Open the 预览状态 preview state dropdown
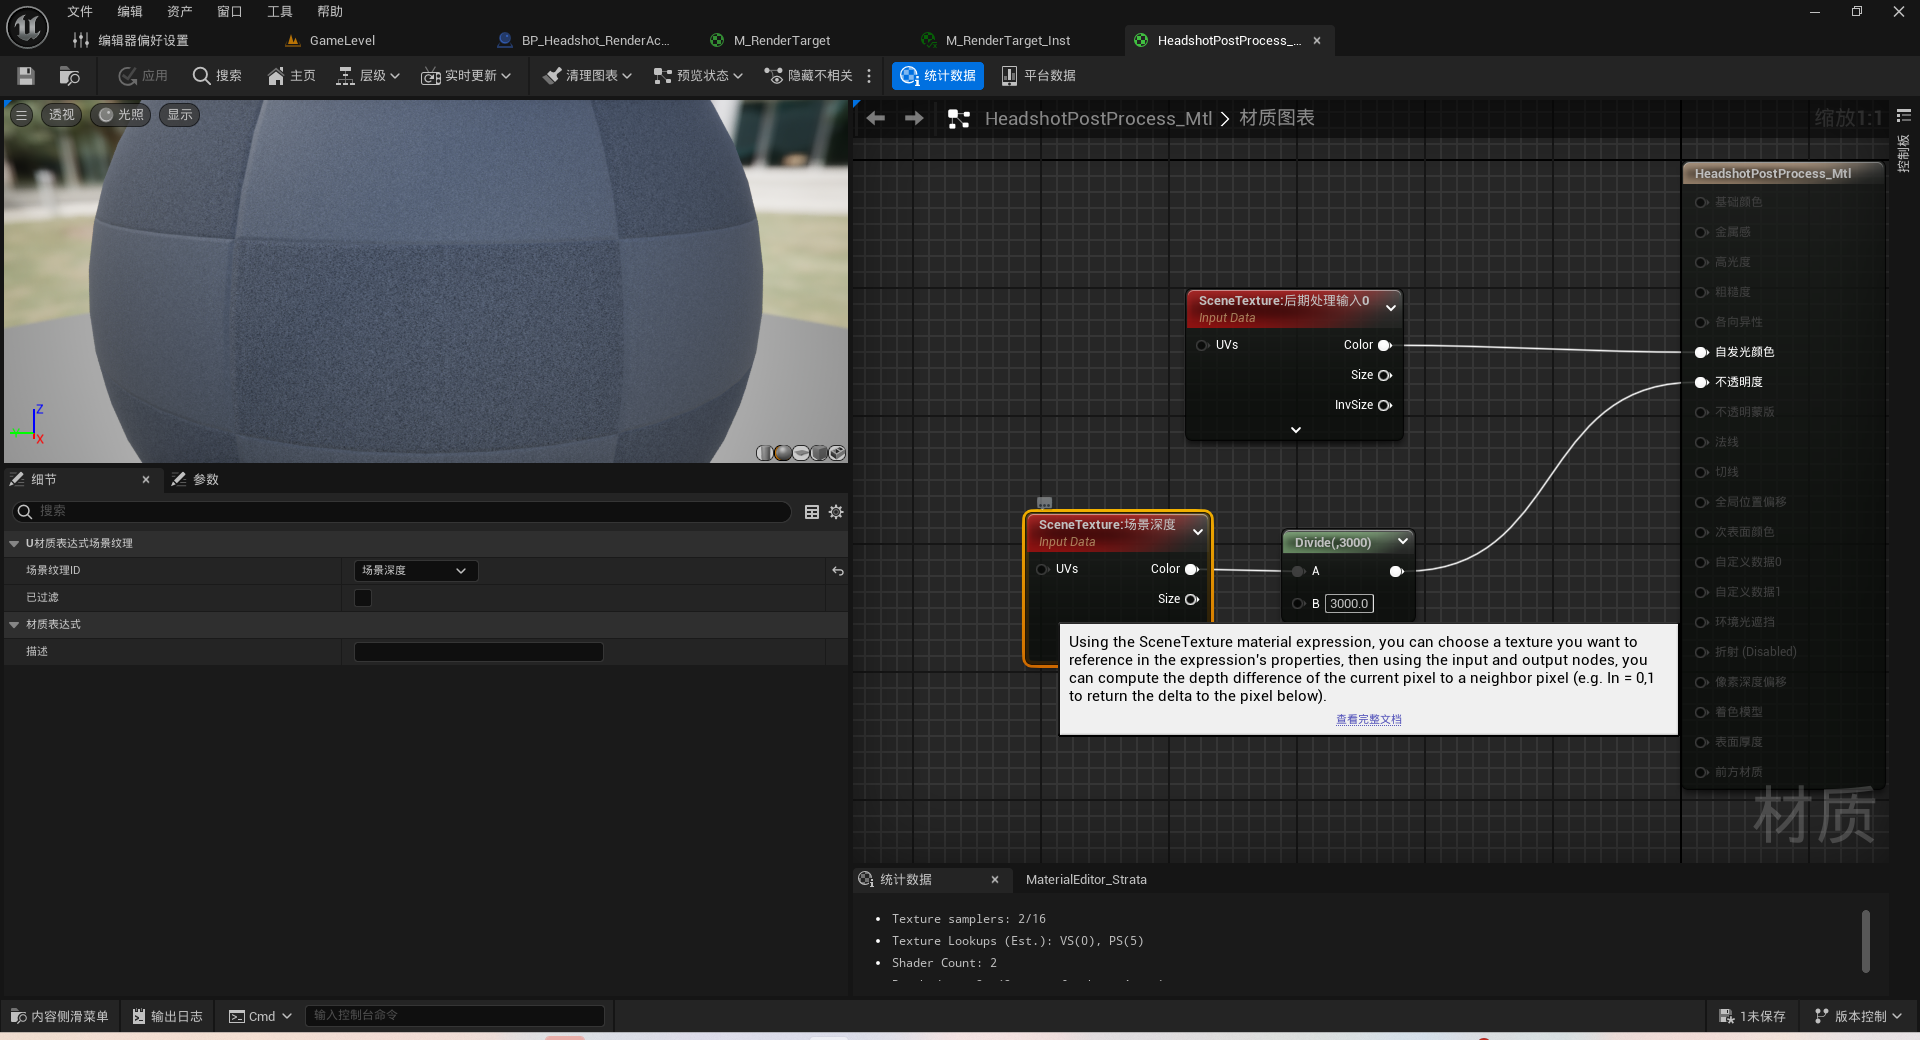This screenshot has height=1040, width=1920. pyautogui.click(x=698, y=76)
